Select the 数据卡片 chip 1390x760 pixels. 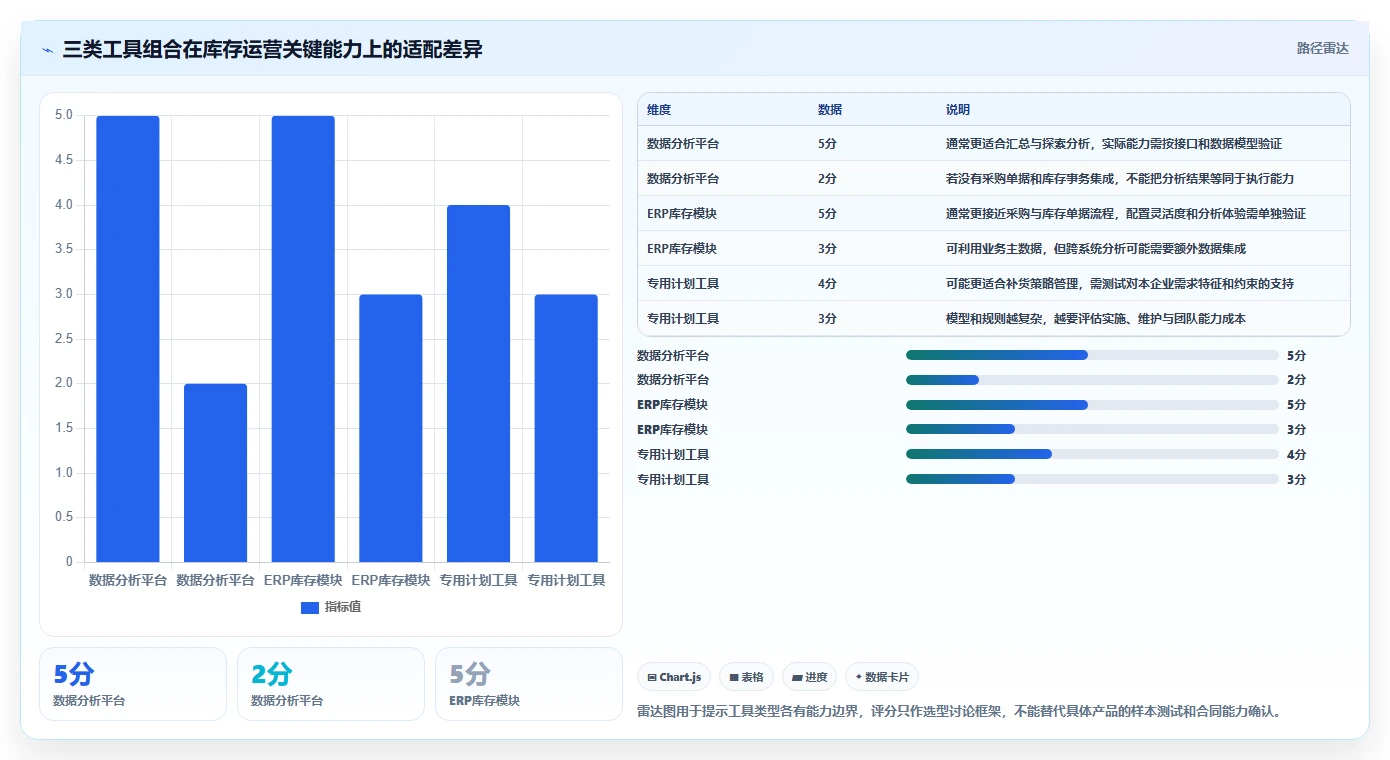pyautogui.click(x=882, y=677)
